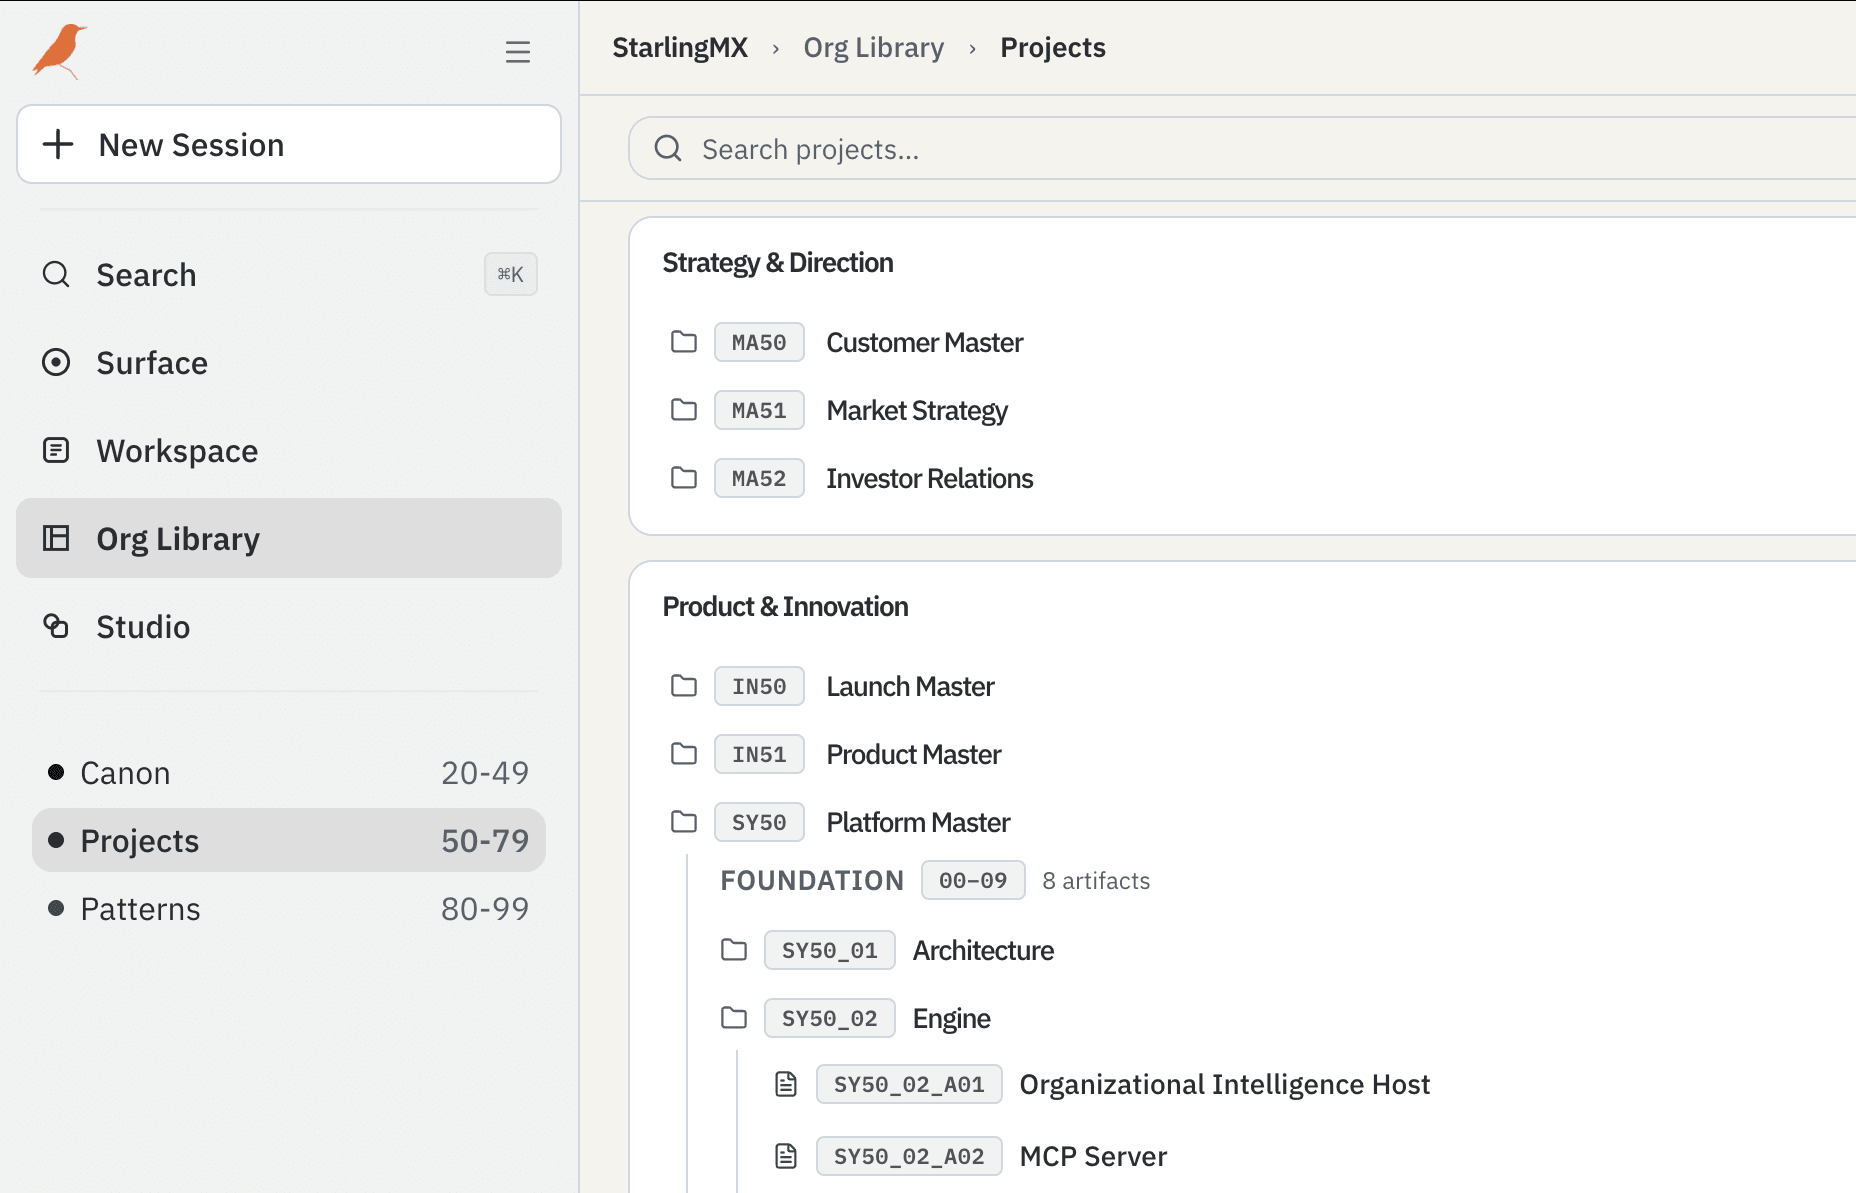Go to Surface in sidebar
This screenshot has height=1193, width=1856.
(289, 362)
